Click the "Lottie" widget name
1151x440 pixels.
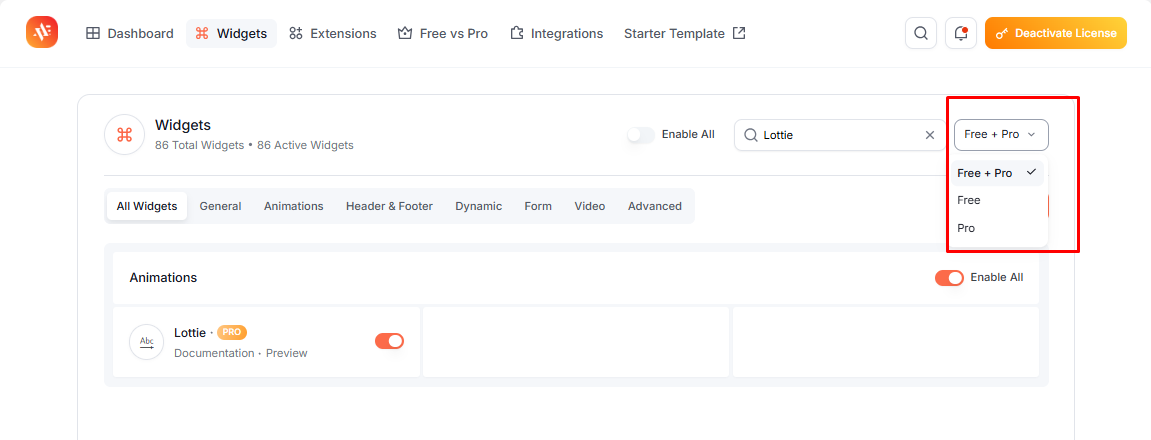click(190, 333)
